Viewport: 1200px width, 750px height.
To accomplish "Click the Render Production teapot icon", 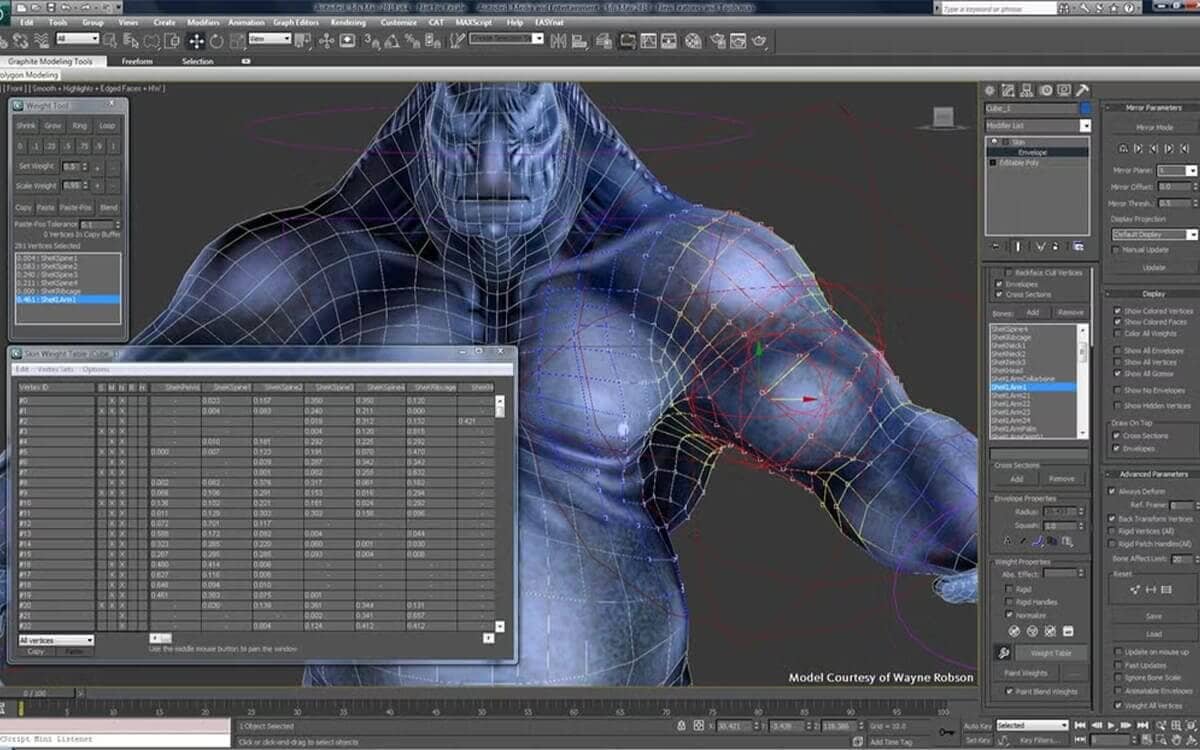I will tap(760, 40).
